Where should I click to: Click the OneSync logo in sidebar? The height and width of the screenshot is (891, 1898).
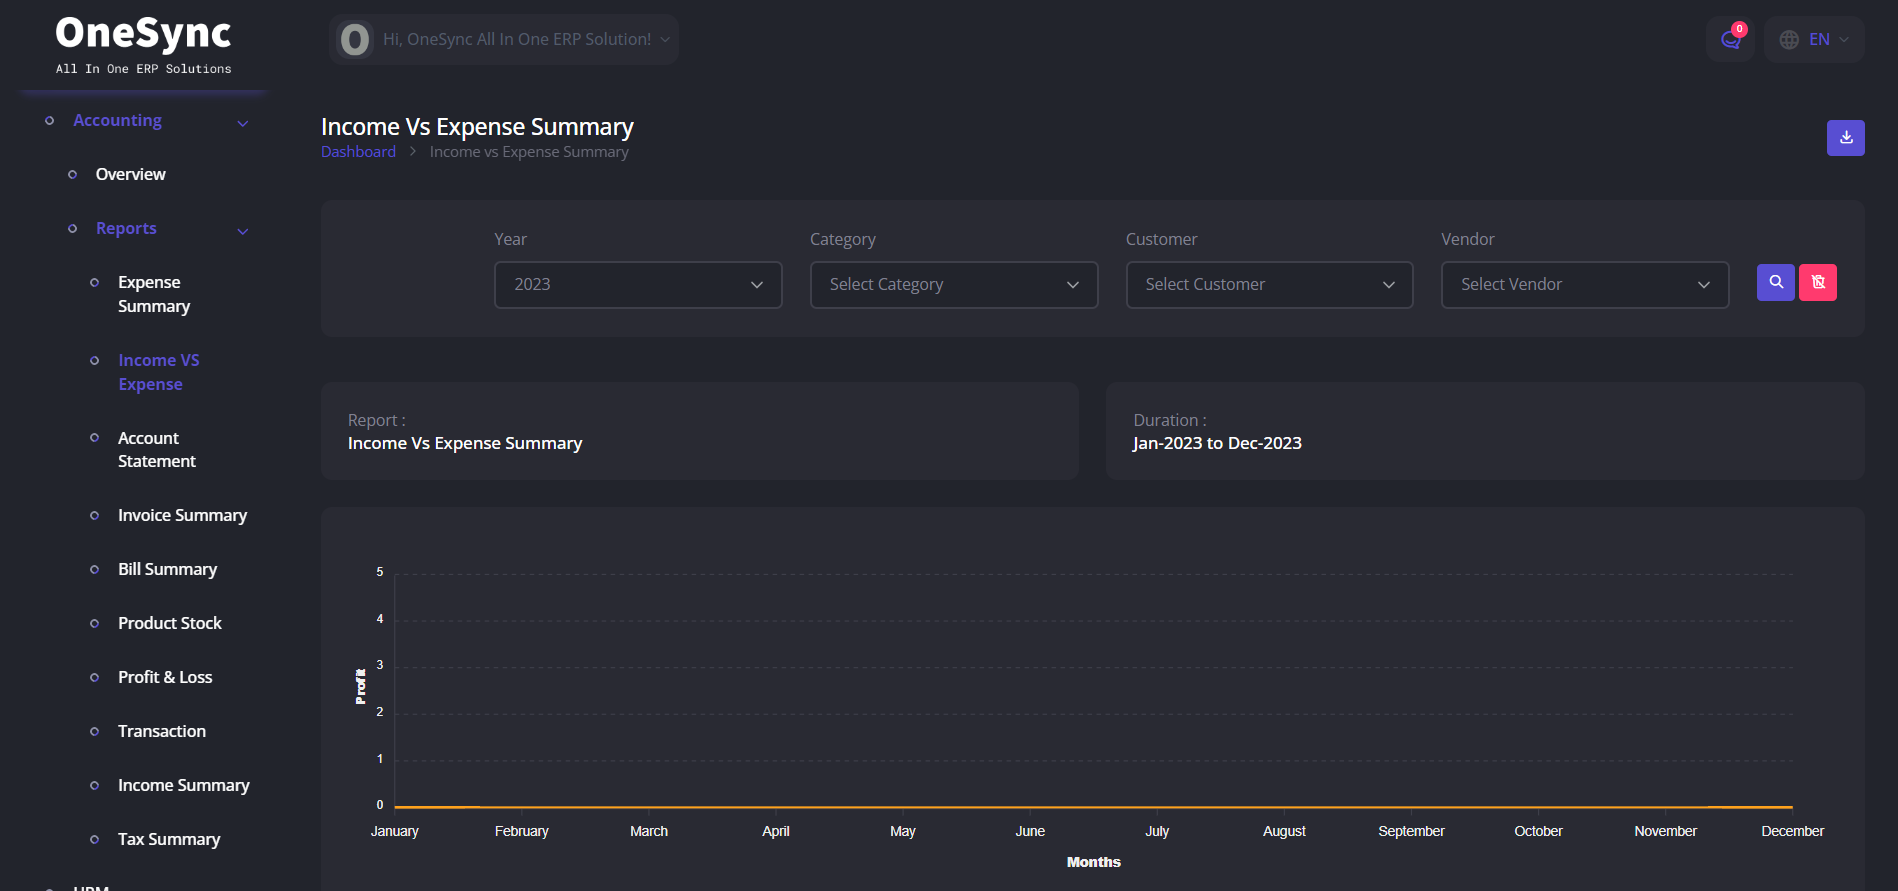coord(143,43)
